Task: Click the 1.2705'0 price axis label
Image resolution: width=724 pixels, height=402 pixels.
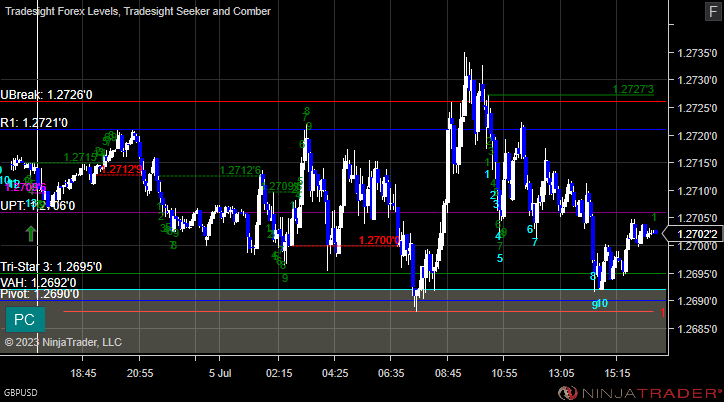Action: [697, 218]
